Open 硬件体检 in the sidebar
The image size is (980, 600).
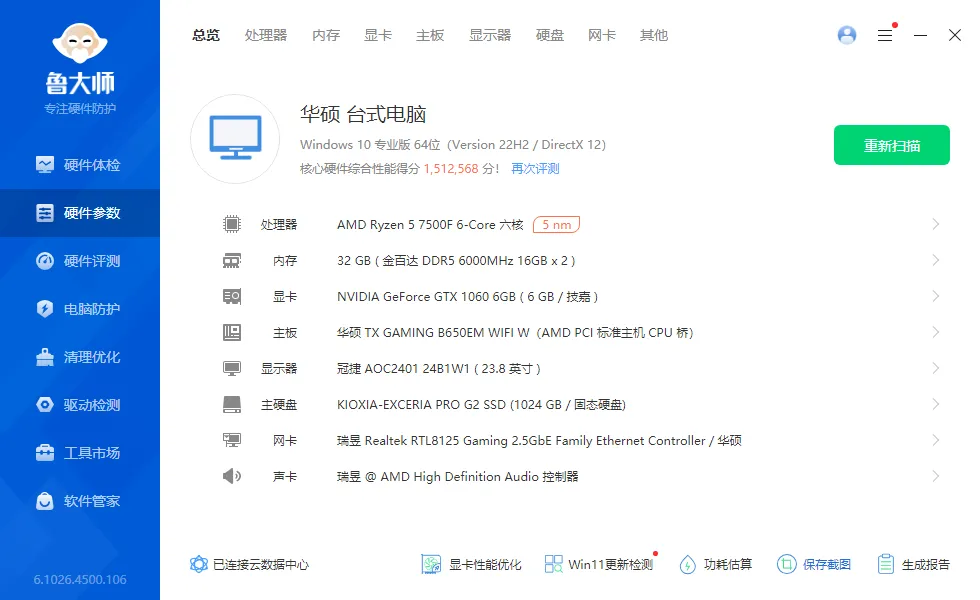(x=79, y=165)
